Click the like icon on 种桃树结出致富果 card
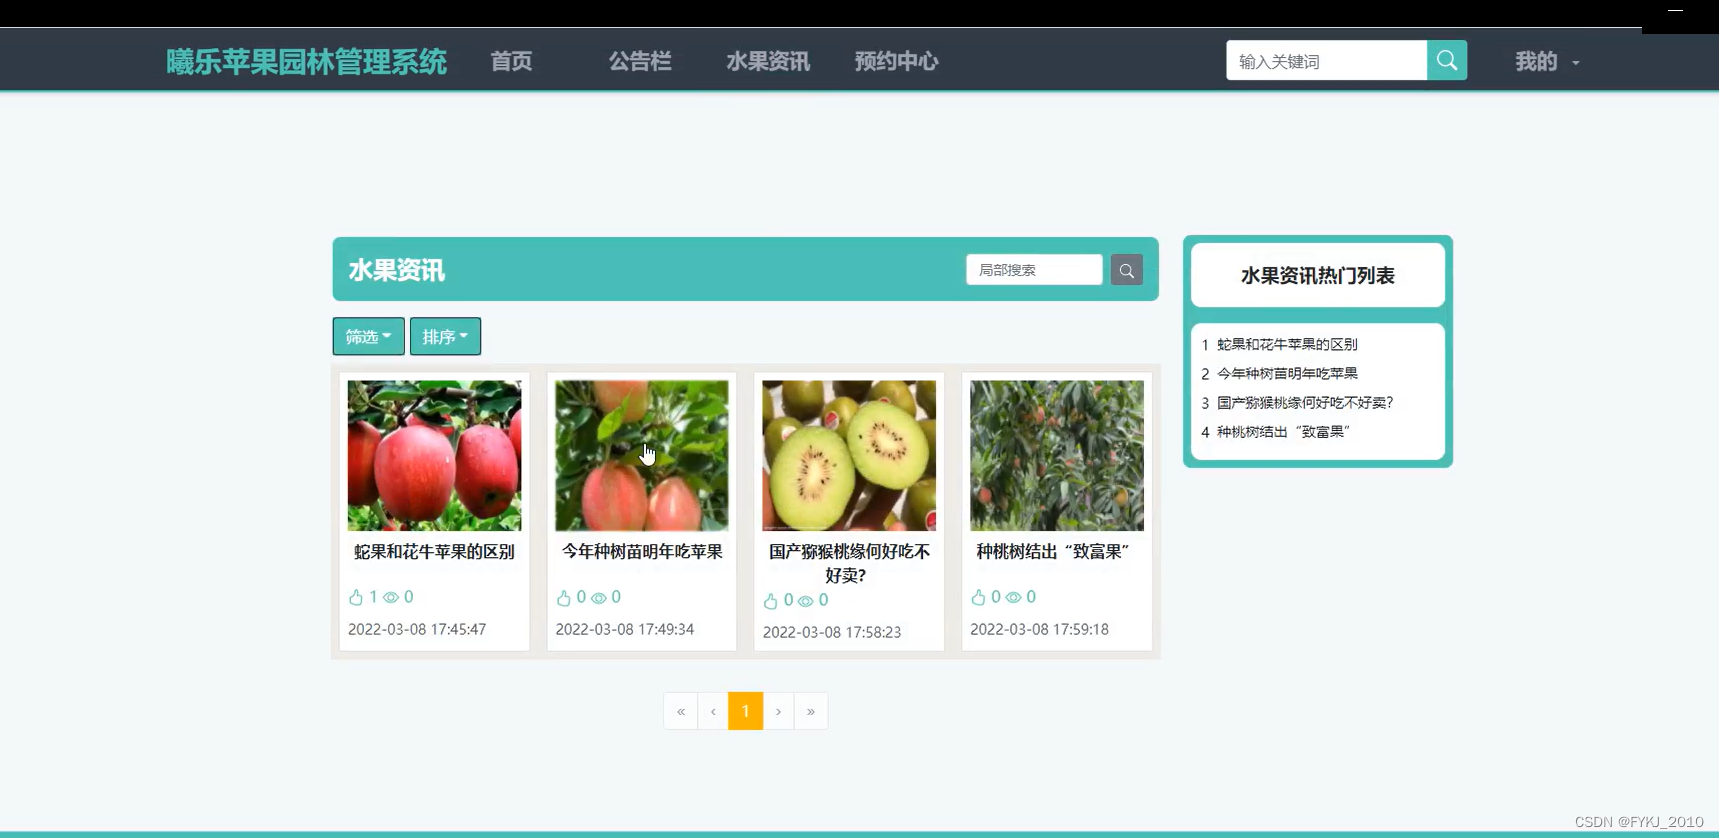 point(979,597)
